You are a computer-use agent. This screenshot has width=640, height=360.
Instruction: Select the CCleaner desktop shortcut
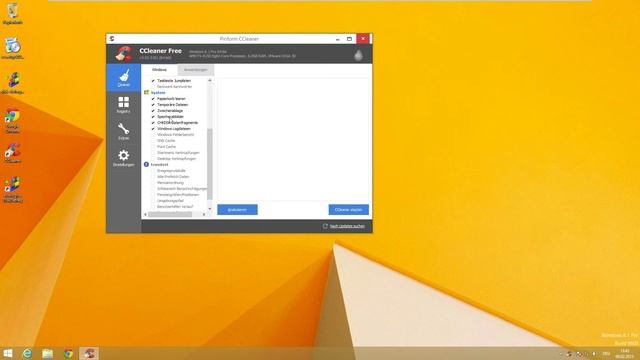(x=13, y=153)
